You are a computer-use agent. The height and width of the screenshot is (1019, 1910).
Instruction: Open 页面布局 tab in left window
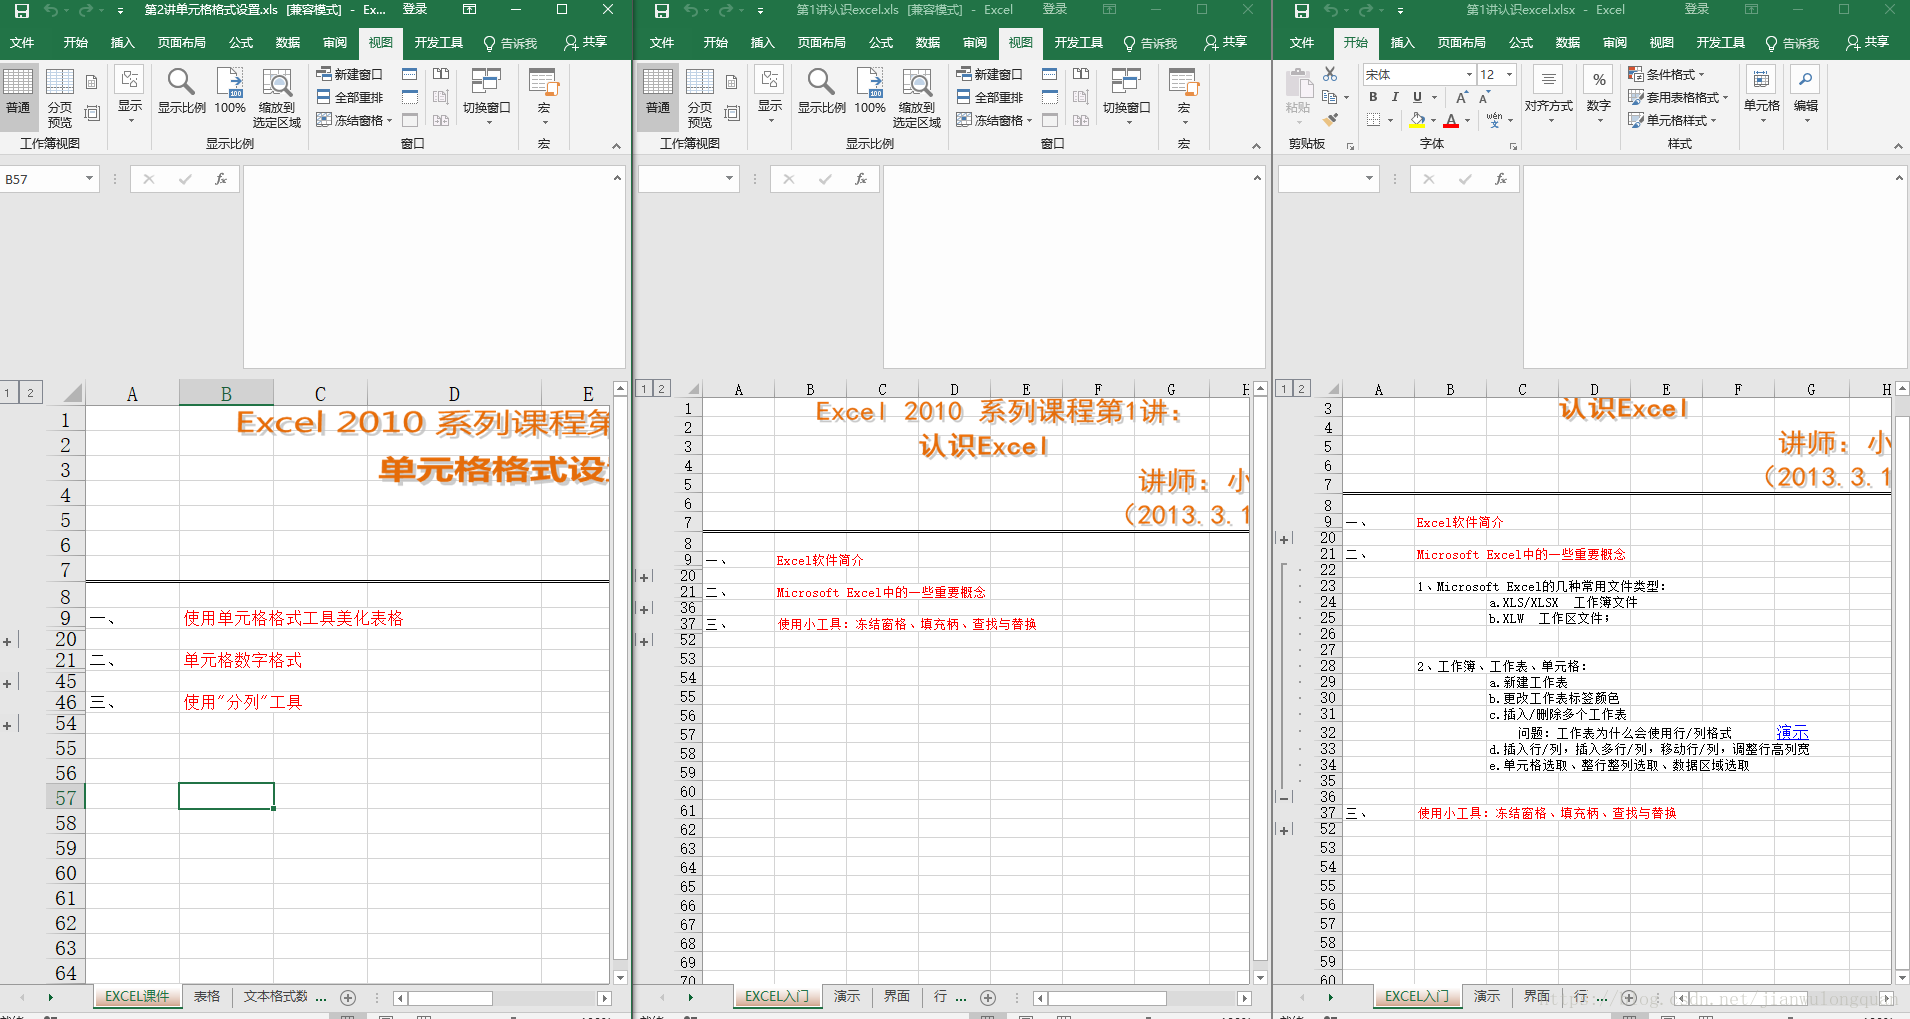(x=182, y=43)
